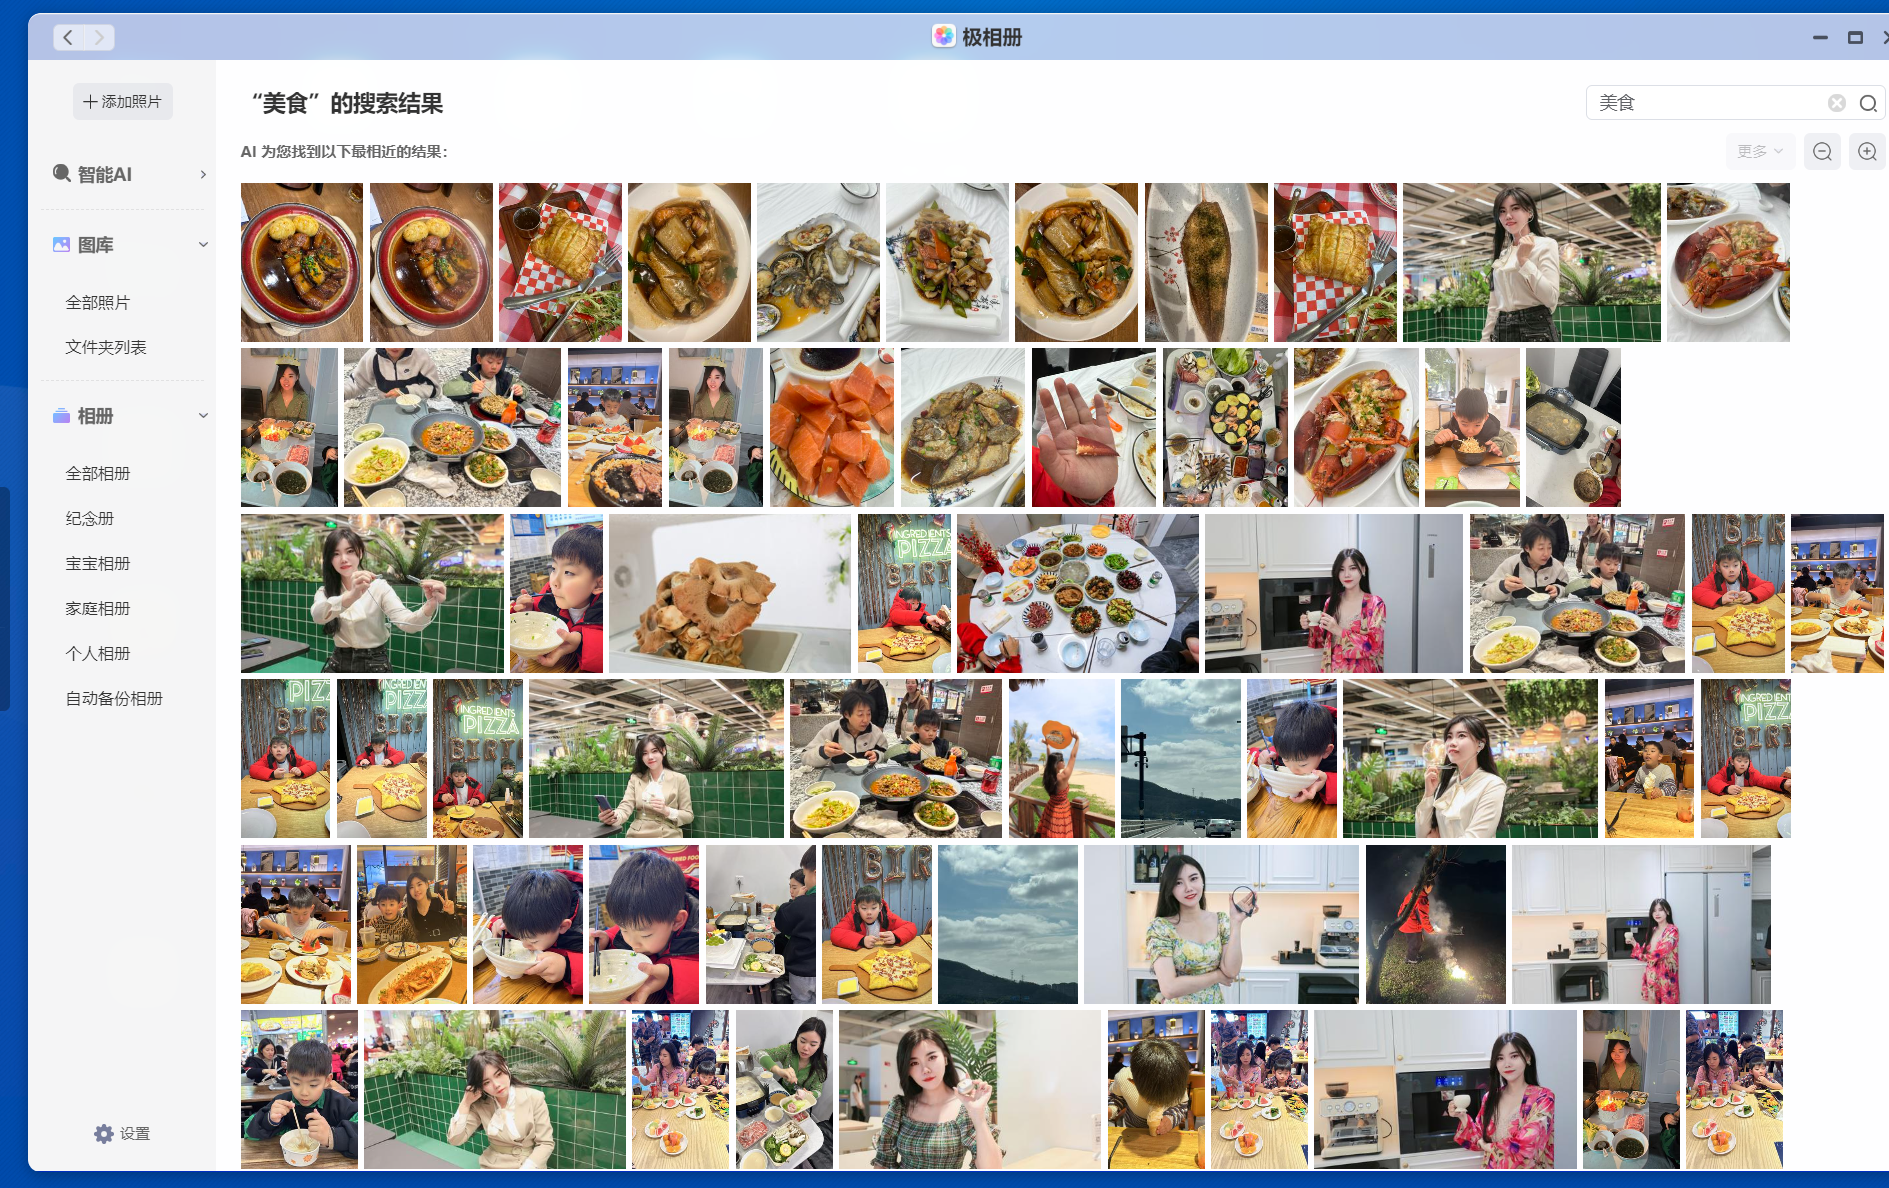Open the 文件夹列表 folder list view
The height and width of the screenshot is (1188, 1889).
[106, 347]
